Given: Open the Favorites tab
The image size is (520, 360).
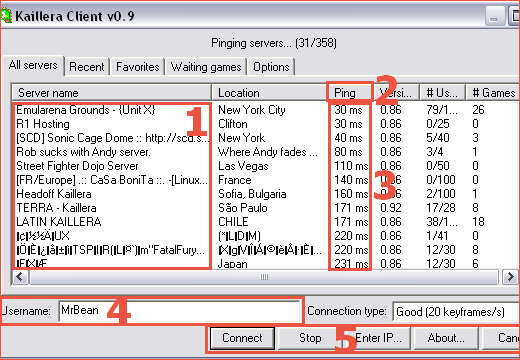Looking at the screenshot, I should 138,67.
